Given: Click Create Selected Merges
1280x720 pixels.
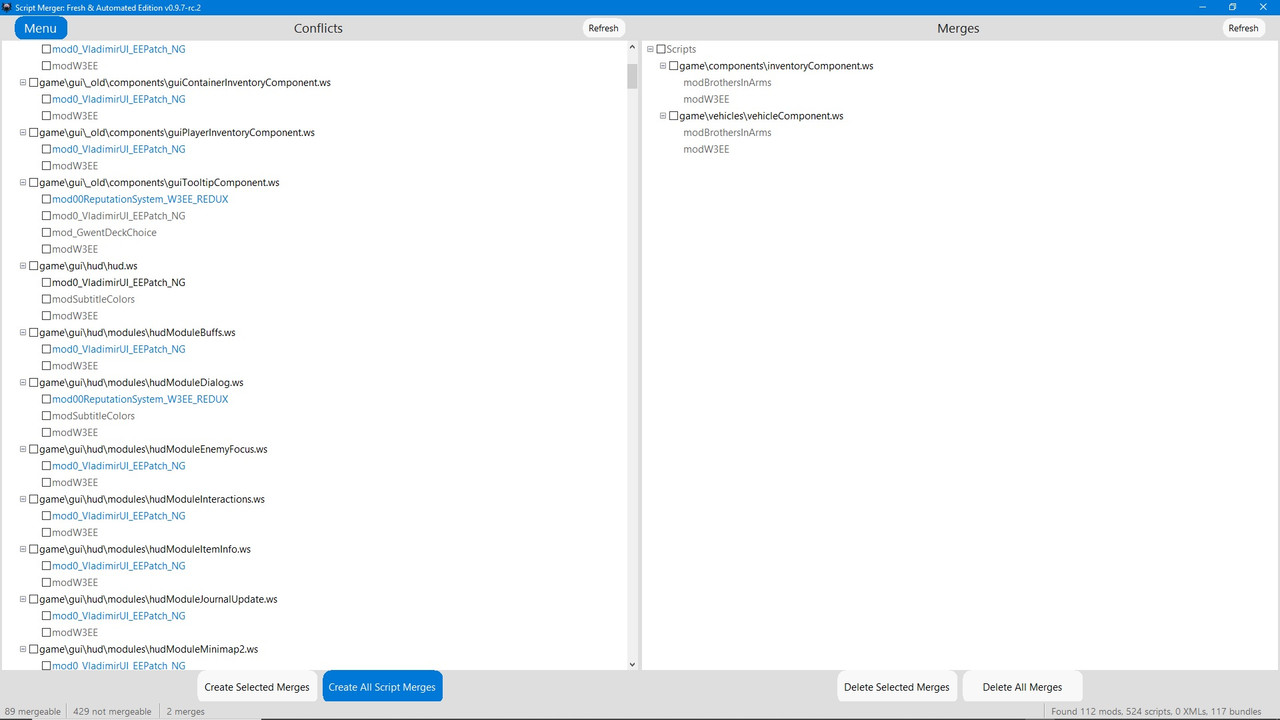Looking at the screenshot, I should (x=257, y=687).
